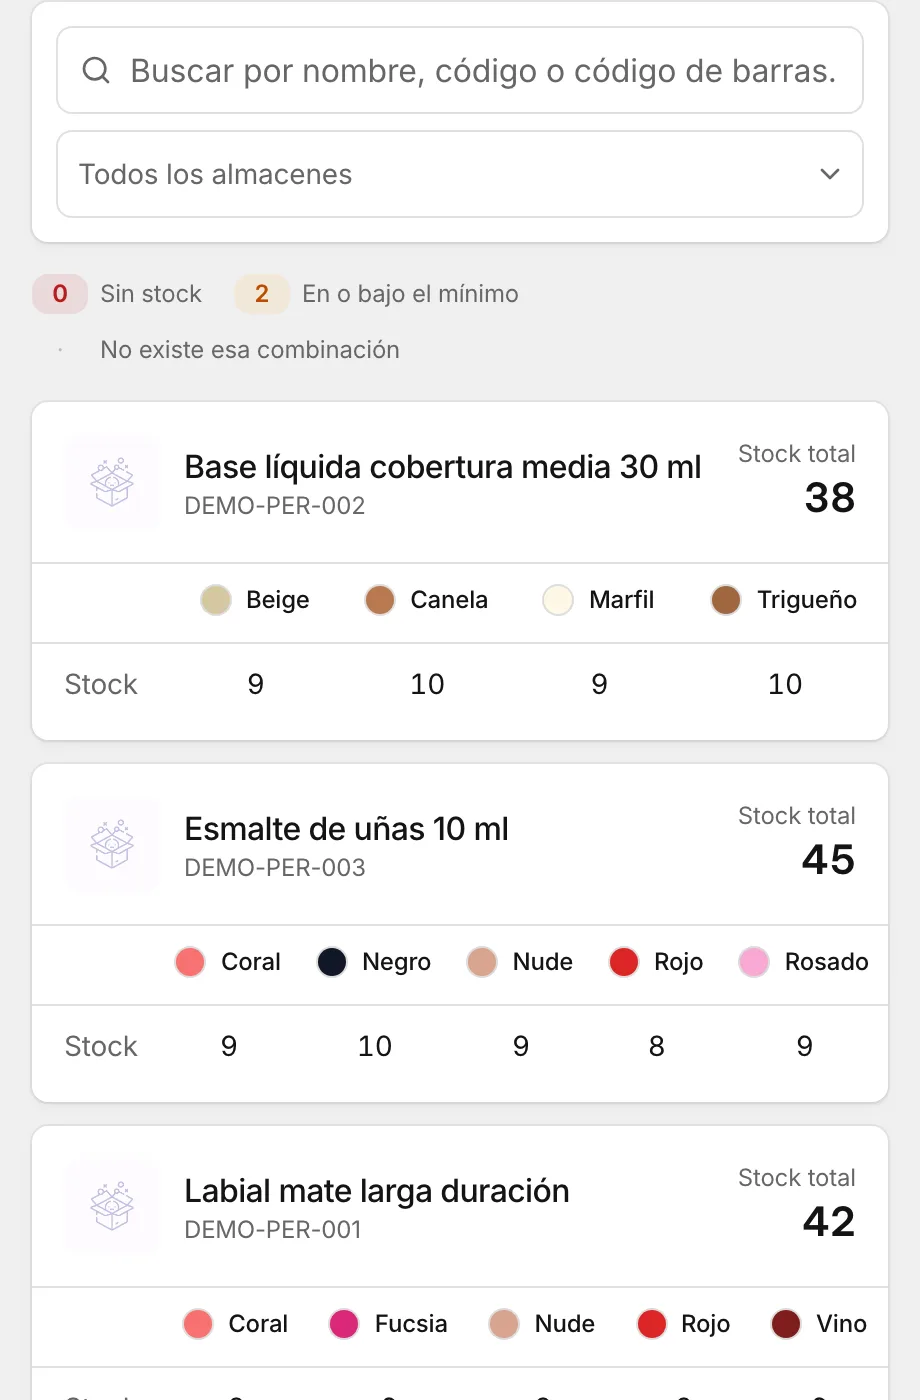Open Base líquida cobertura media 30 ml

443,467
